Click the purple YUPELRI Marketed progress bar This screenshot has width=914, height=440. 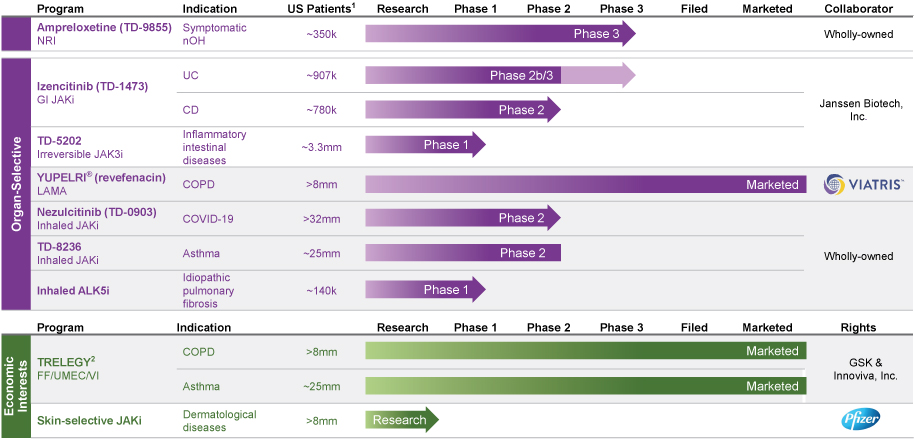(585, 185)
